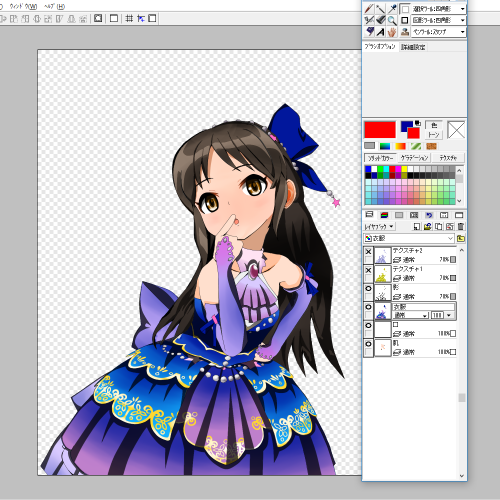Swap foreground and background colors
Image resolution: width=500 pixels, height=500 pixels.
[x=418, y=123]
